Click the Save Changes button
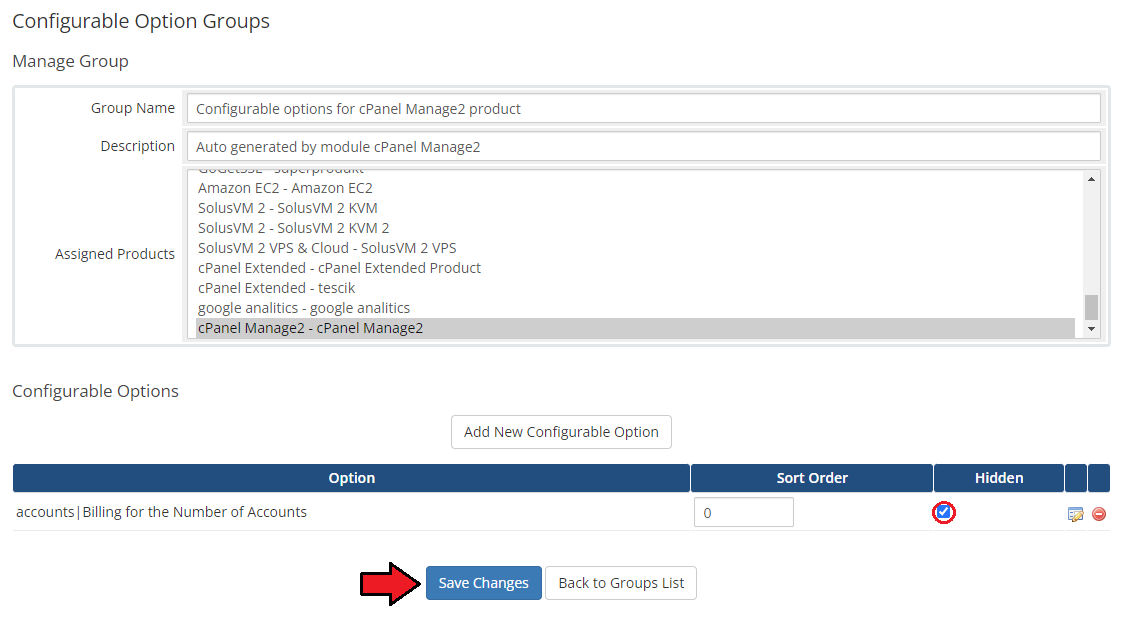Screen dimensions: 1121x617 tap(483, 583)
